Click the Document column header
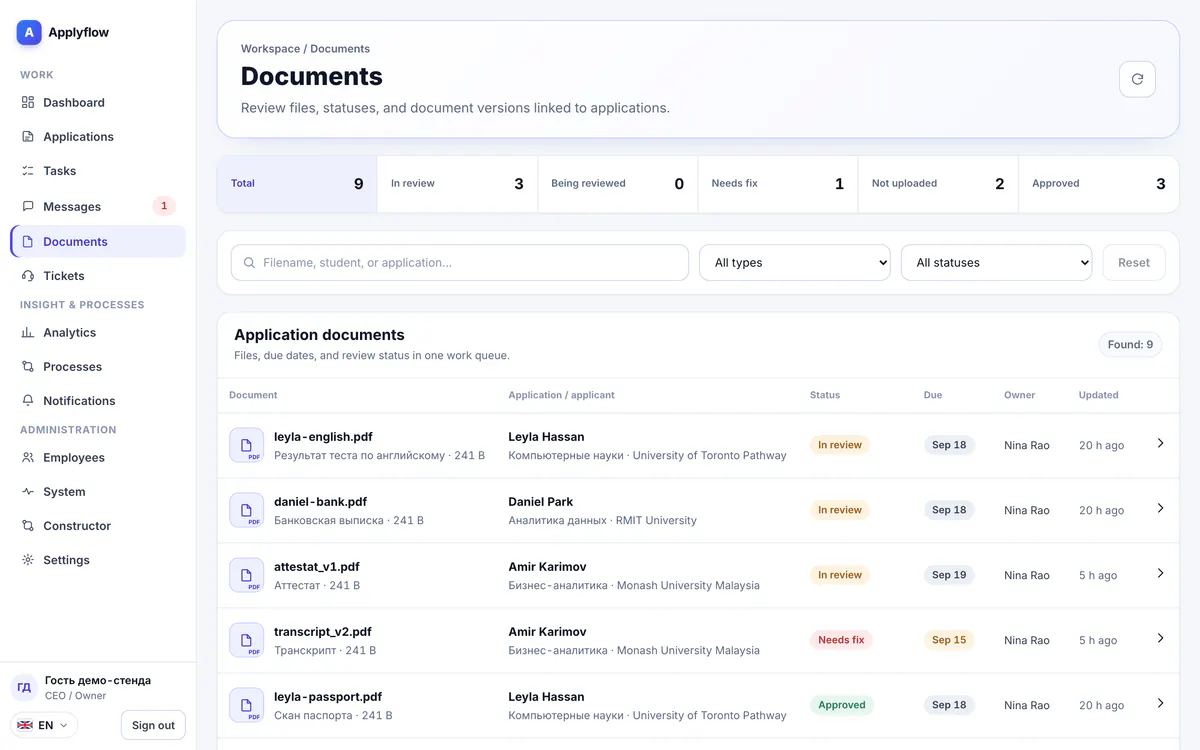 [253, 395]
